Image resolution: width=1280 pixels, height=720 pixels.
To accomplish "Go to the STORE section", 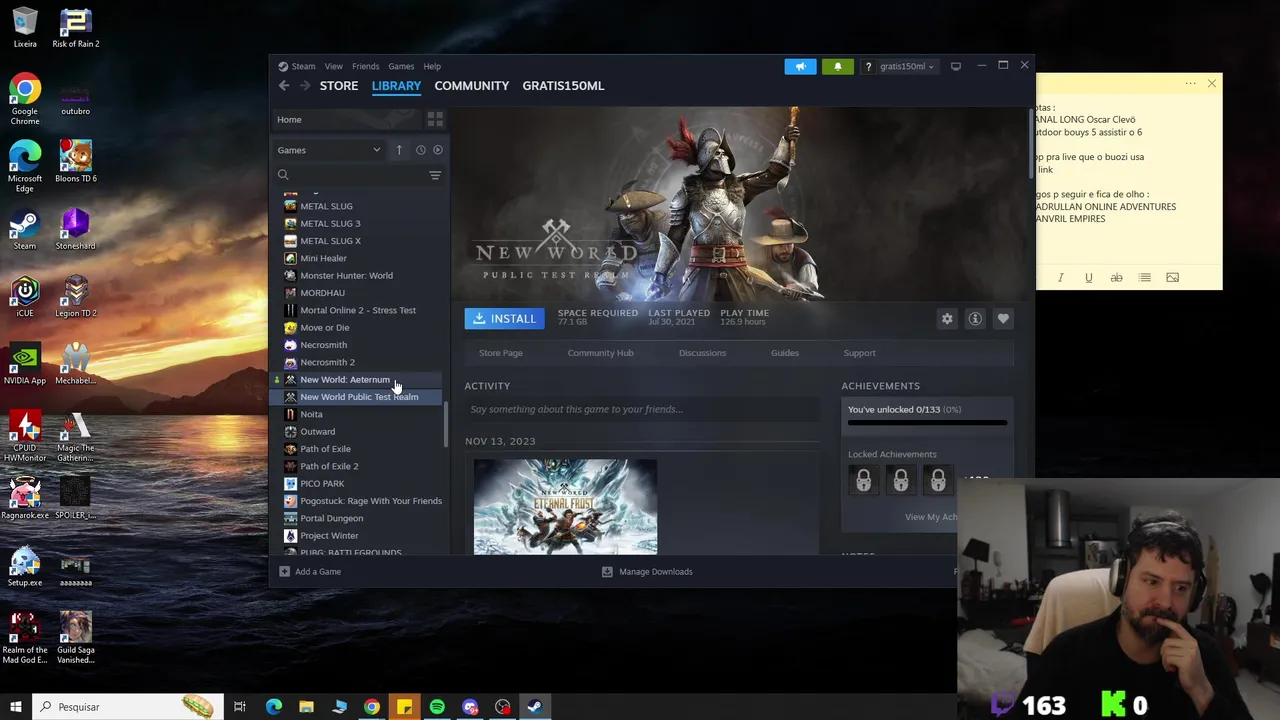I will click(x=339, y=86).
